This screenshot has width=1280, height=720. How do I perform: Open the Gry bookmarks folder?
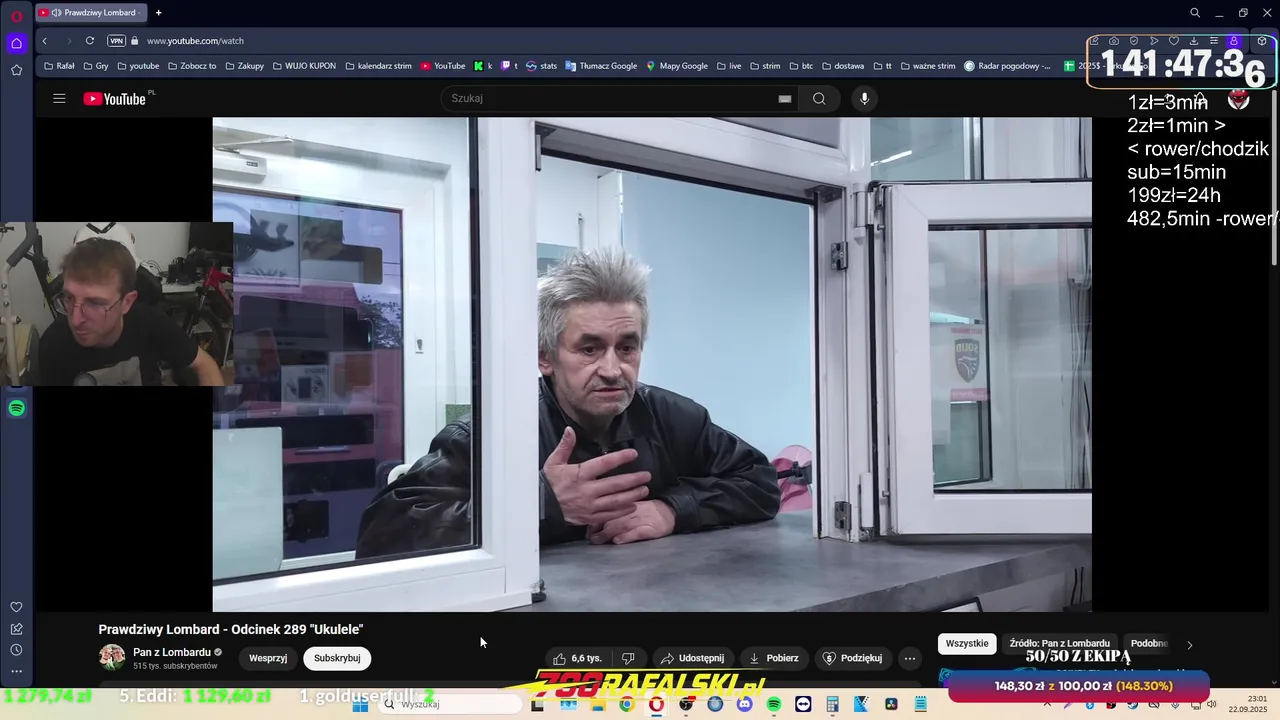pyautogui.click(x=96, y=66)
